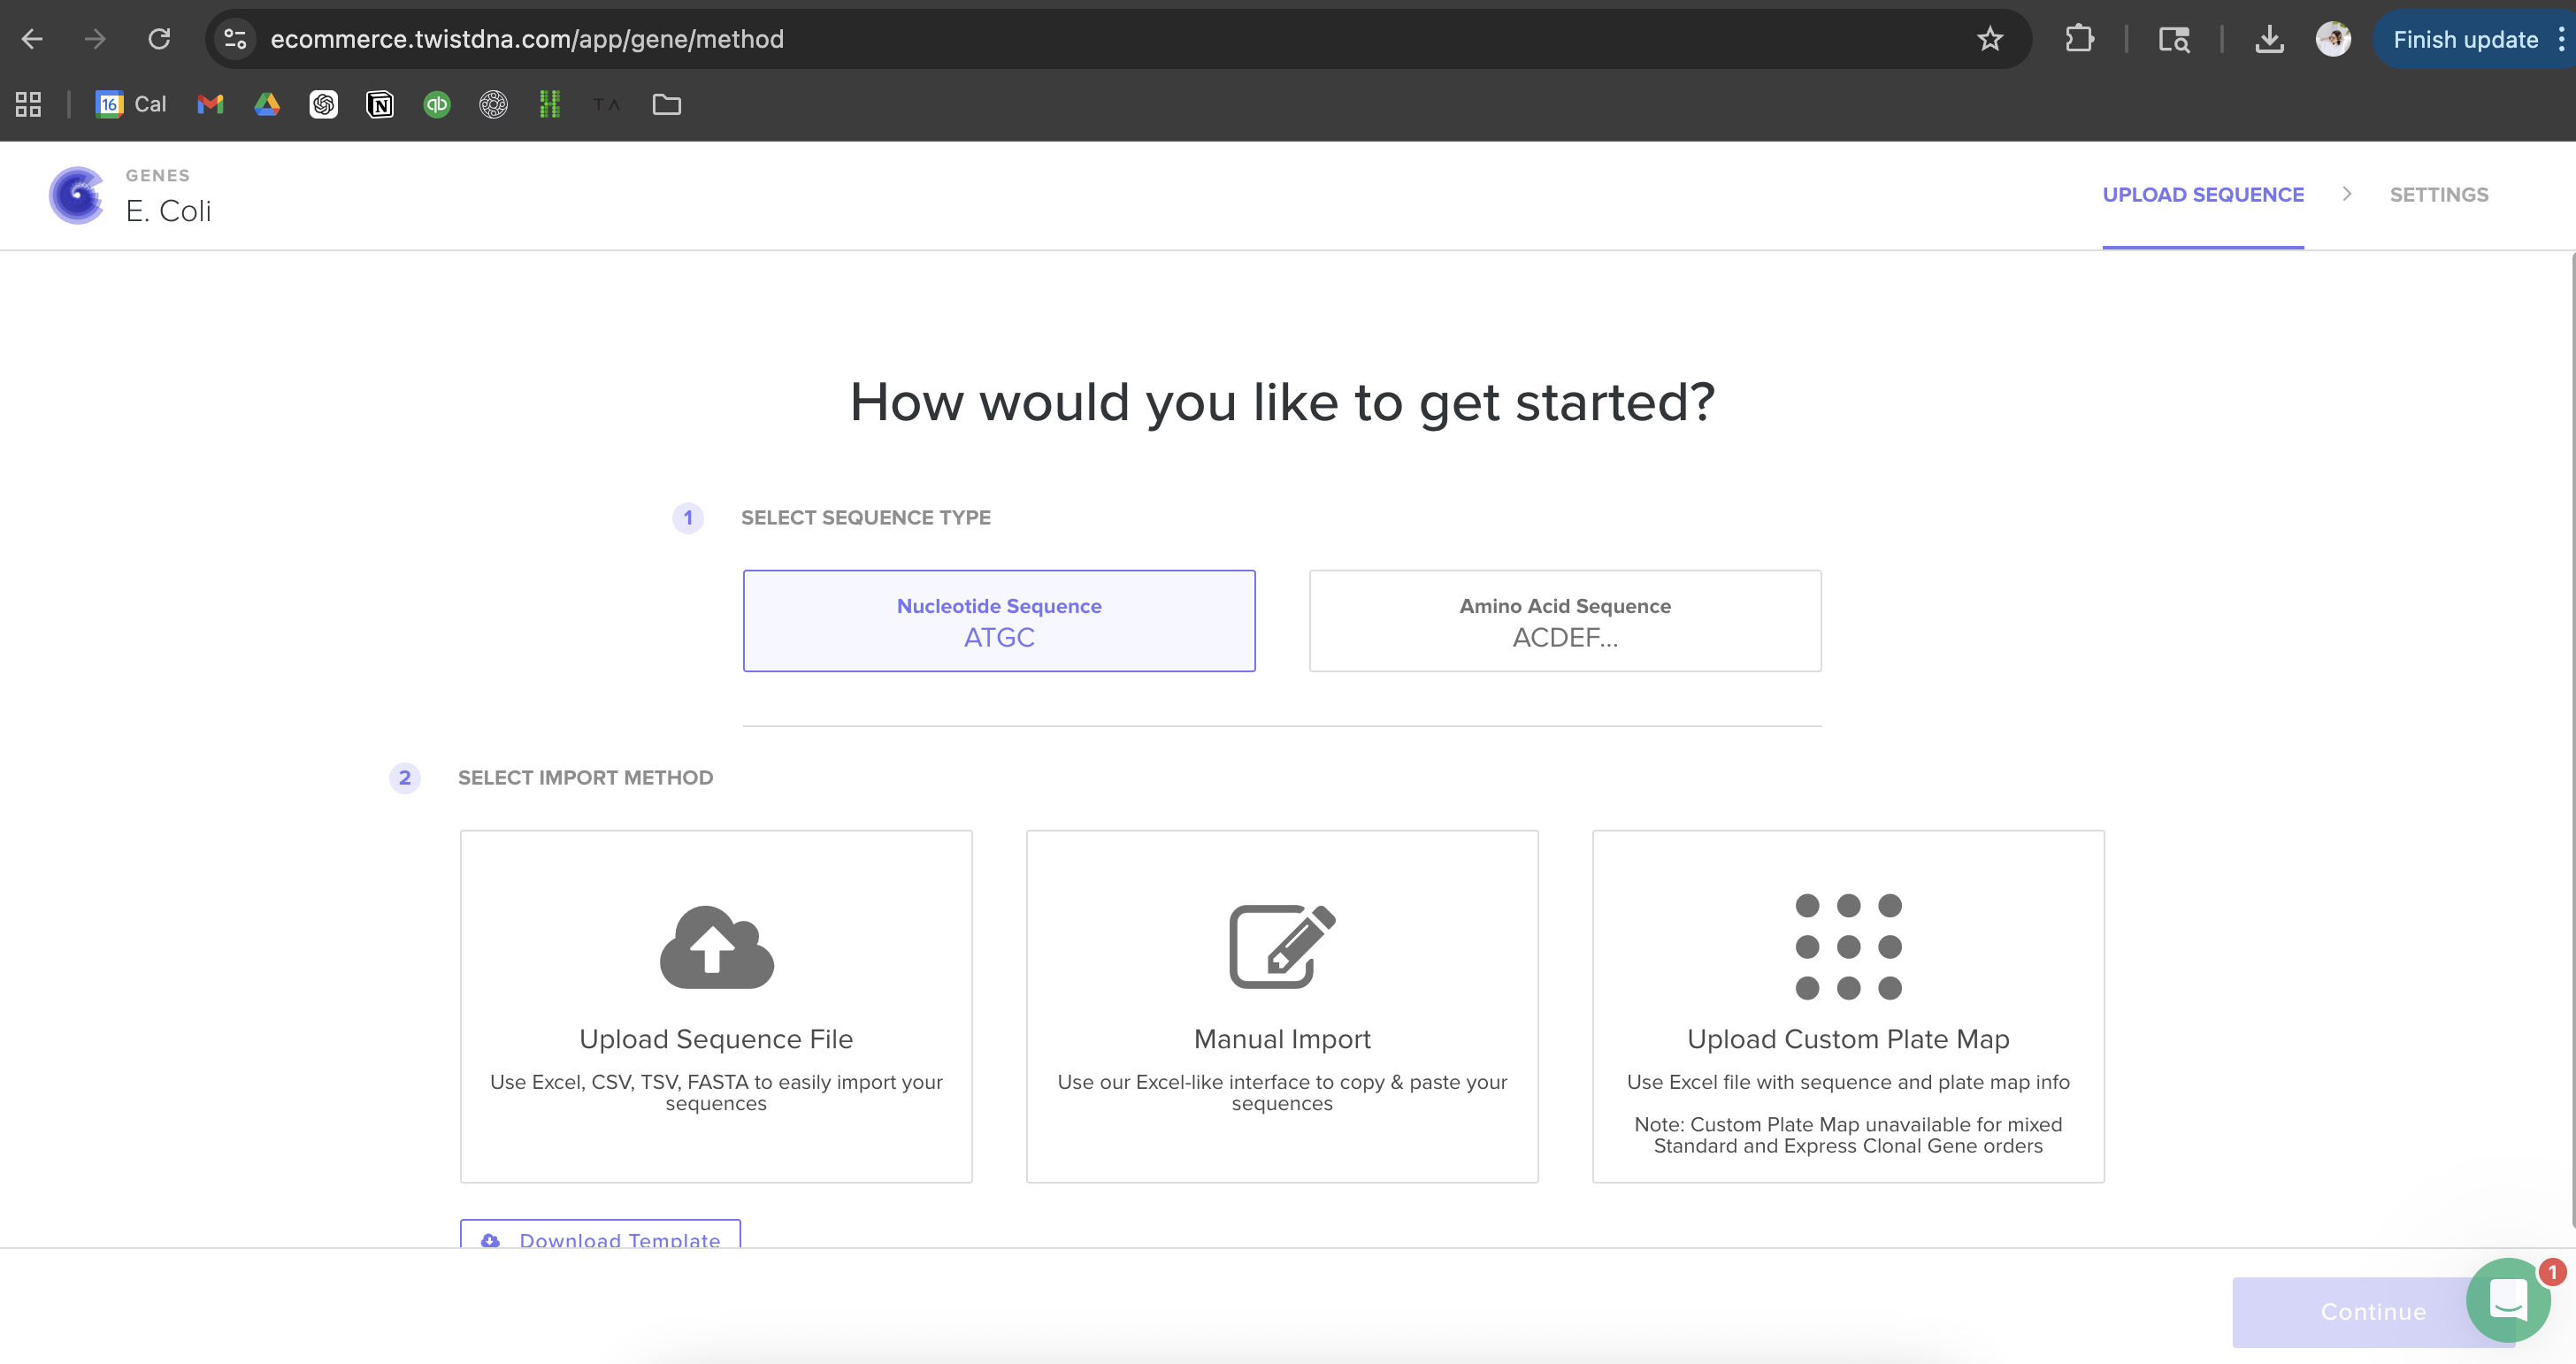Open the chat support bubble
The width and height of the screenshot is (2576, 1364).
click(x=2508, y=1300)
